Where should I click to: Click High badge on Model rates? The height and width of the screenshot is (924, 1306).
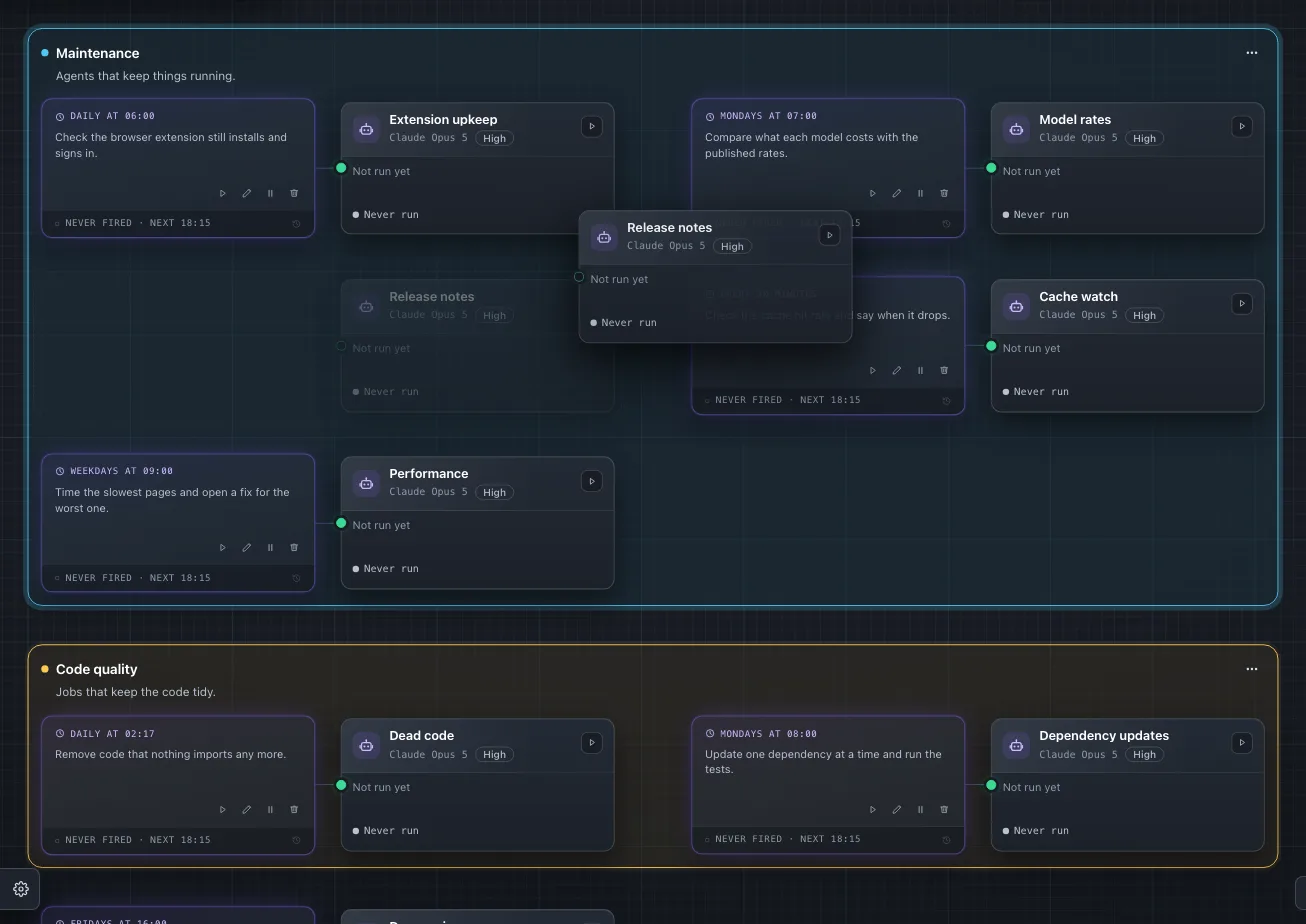tap(1144, 138)
